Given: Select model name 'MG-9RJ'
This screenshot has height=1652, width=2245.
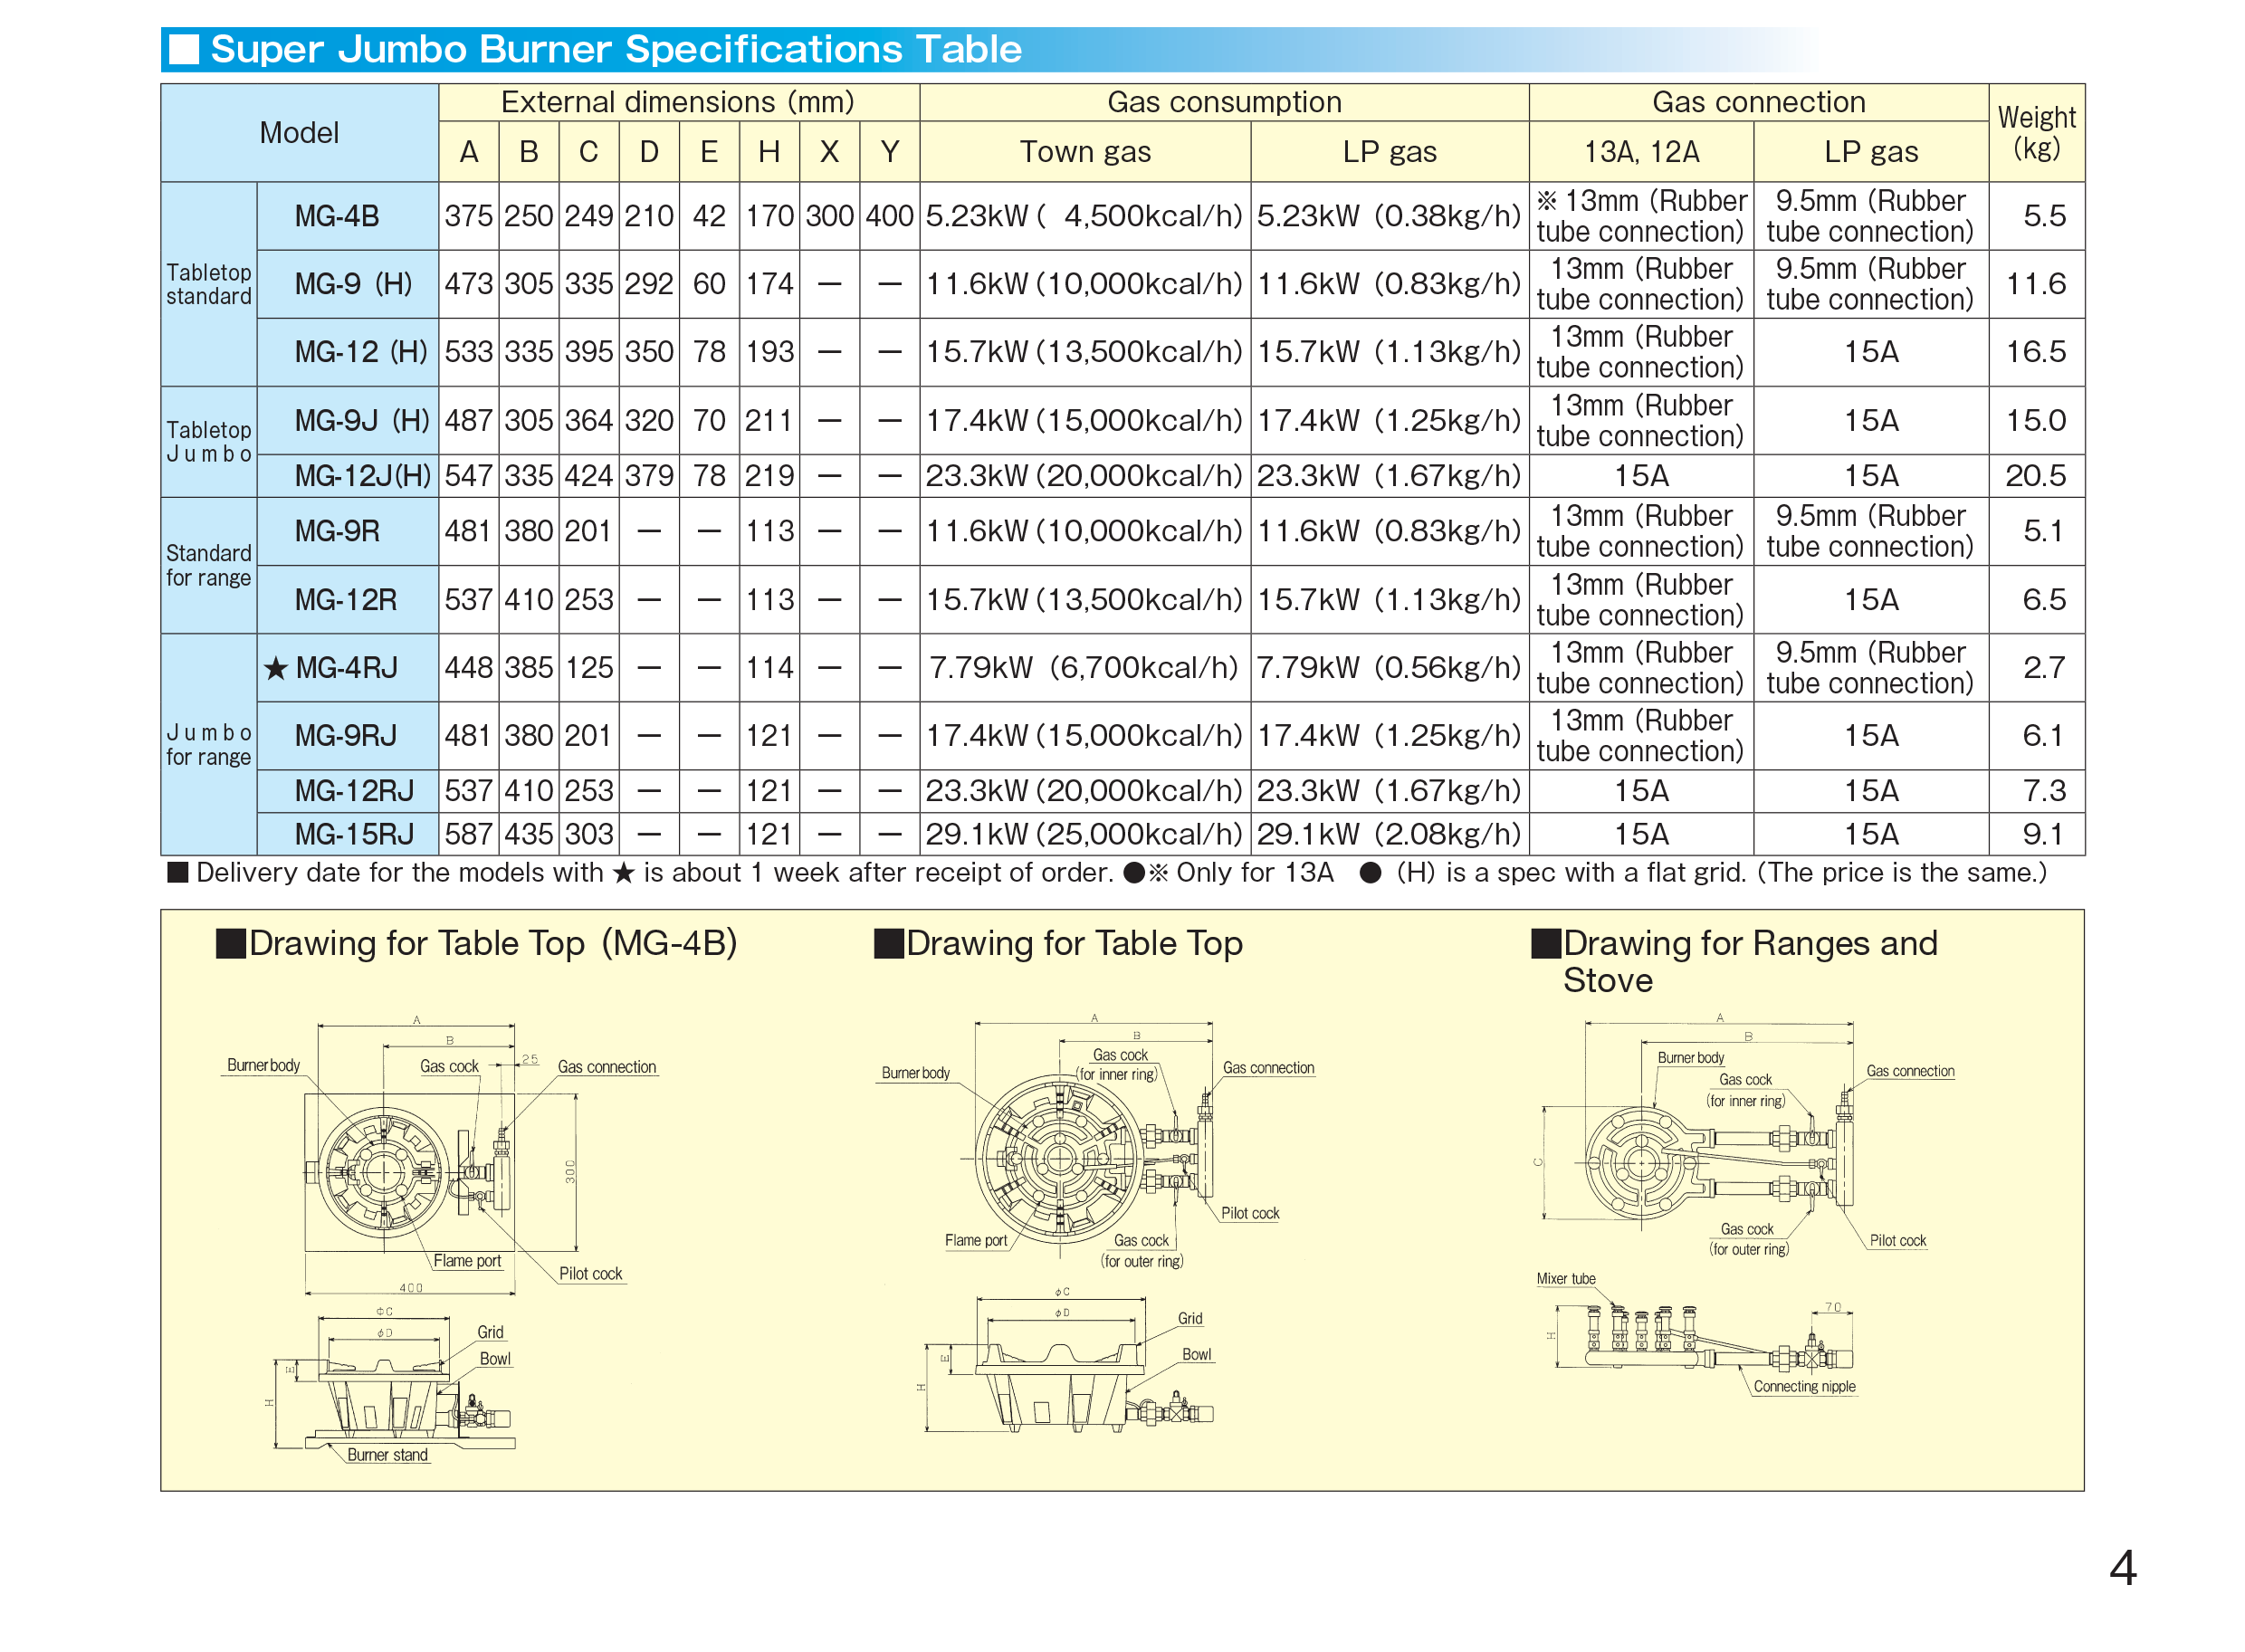Looking at the screenshot, I should click(345, 736).
